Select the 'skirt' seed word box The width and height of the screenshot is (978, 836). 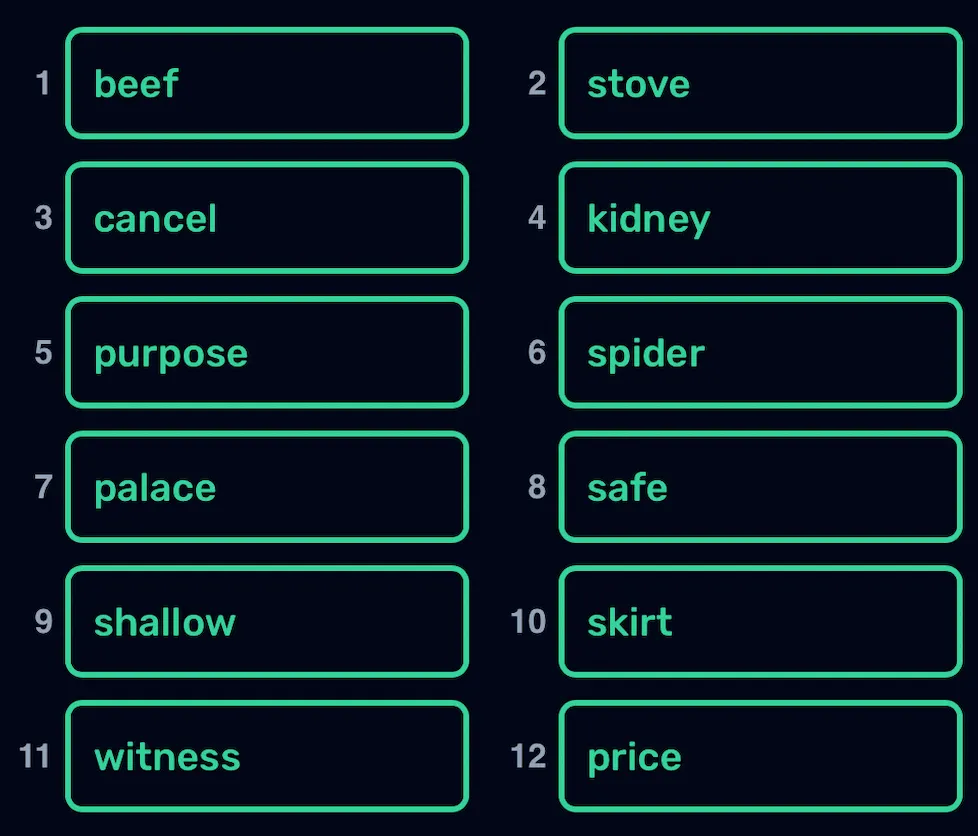[x=760, y=622]
